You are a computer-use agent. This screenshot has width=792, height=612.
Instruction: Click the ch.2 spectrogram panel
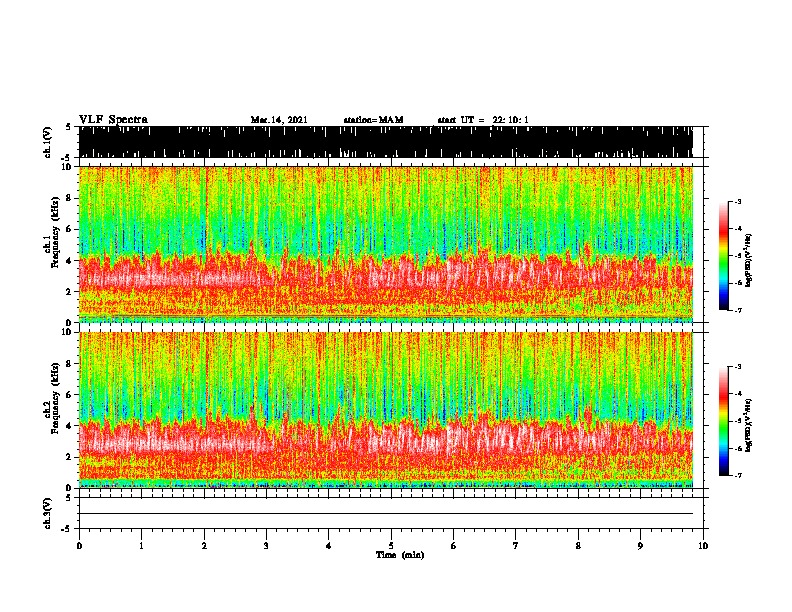pos(386,410)
